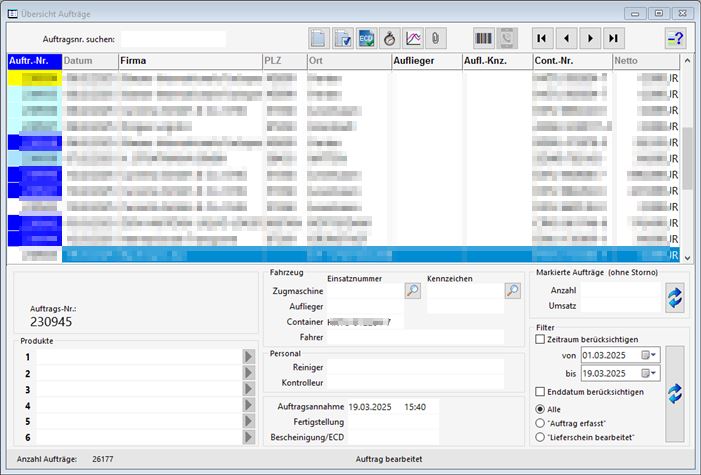Expand product row 1 arrow
Image resolution: width=701 pixels, height=475 pixels.
click(249, 357)
